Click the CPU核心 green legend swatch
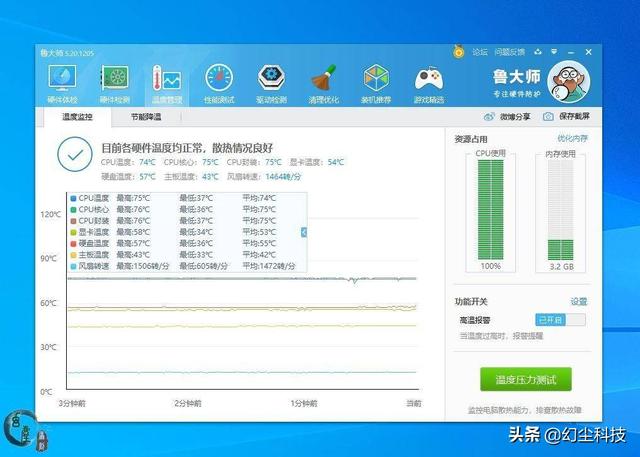640x457 pixels. pos(73,210)
